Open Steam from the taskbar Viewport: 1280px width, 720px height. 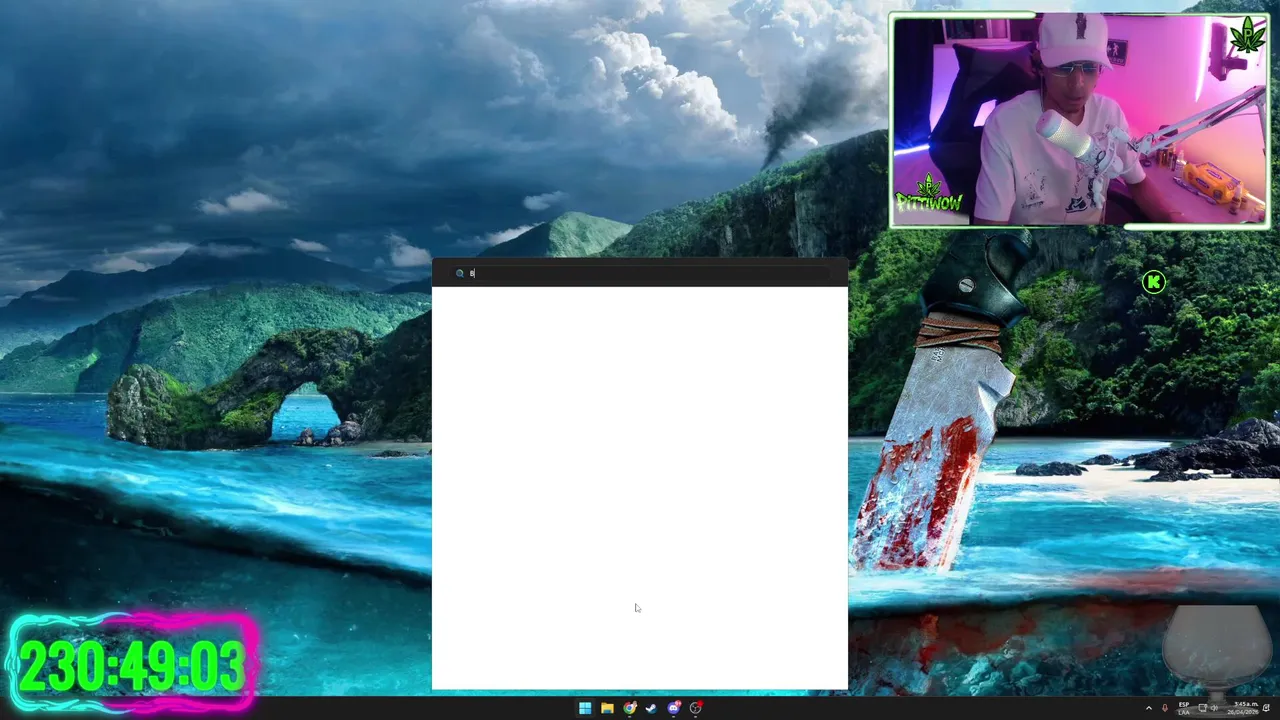point(651,708)
